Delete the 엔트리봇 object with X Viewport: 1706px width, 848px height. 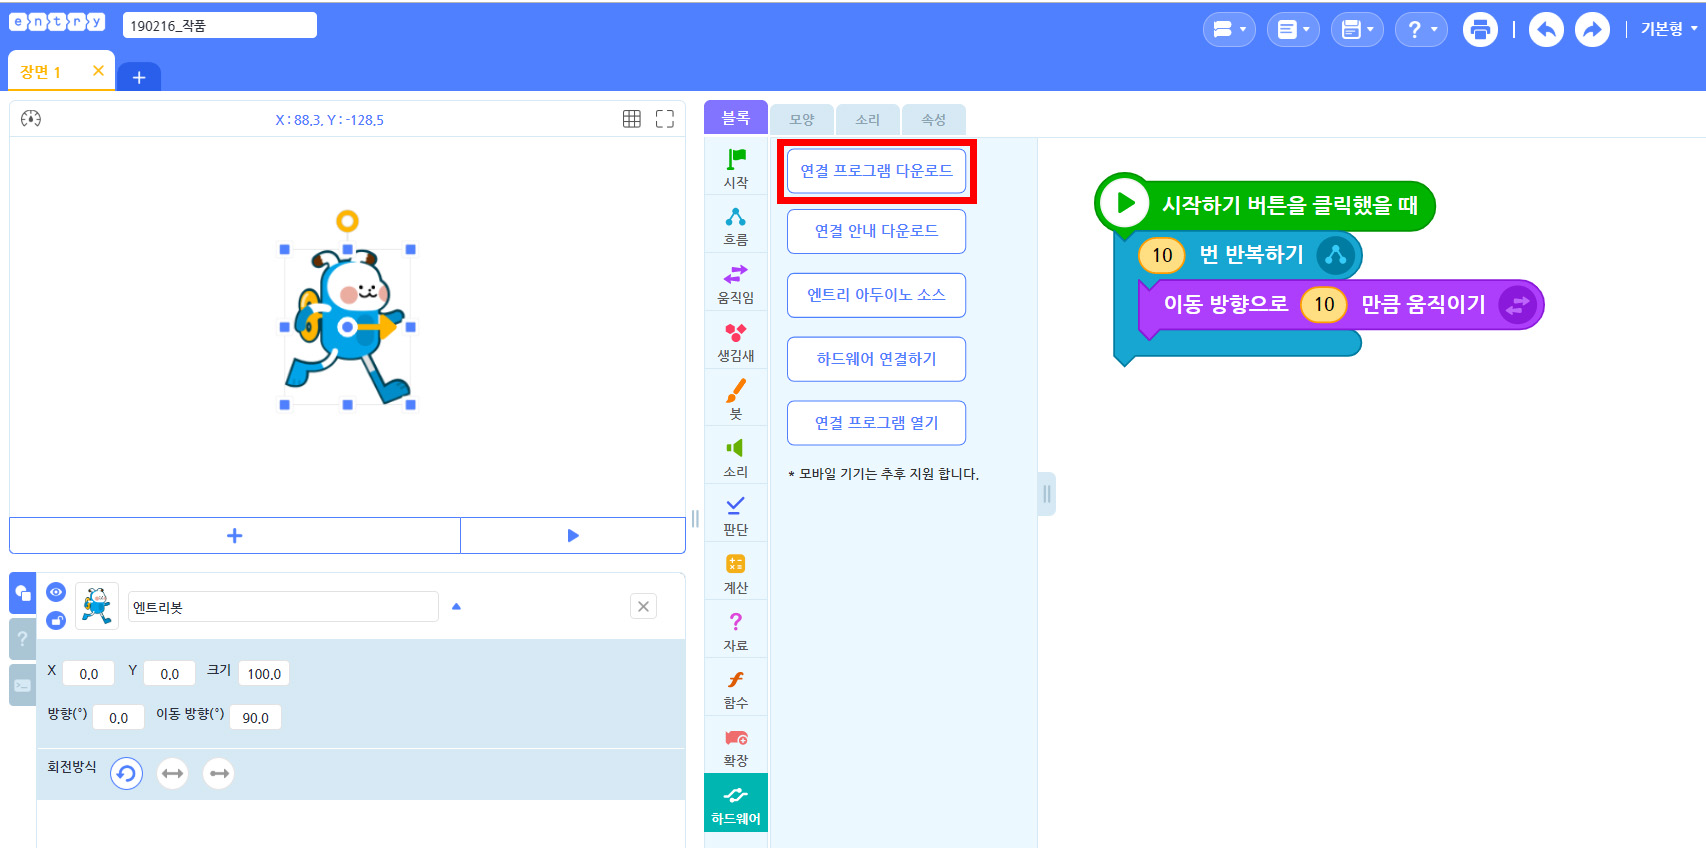click(643, 606)
